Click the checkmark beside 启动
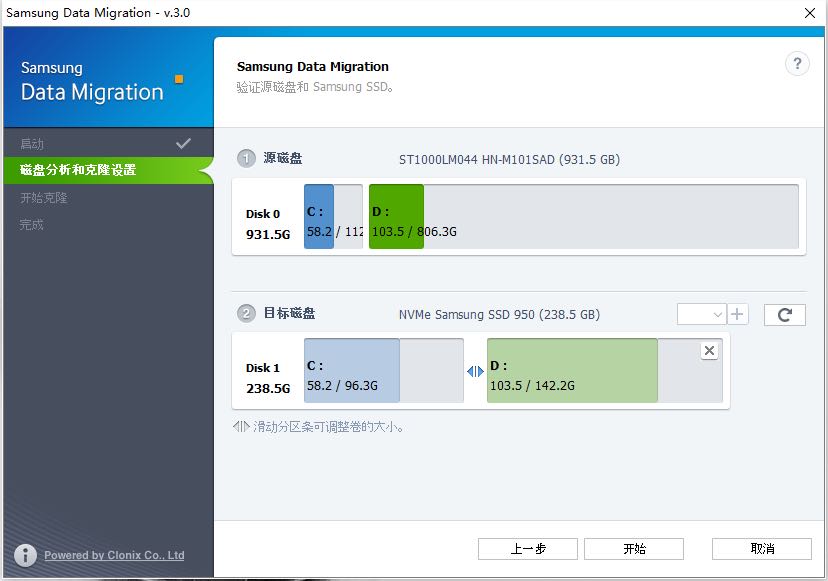Screen dimensions: 828x581 (183, 143)
